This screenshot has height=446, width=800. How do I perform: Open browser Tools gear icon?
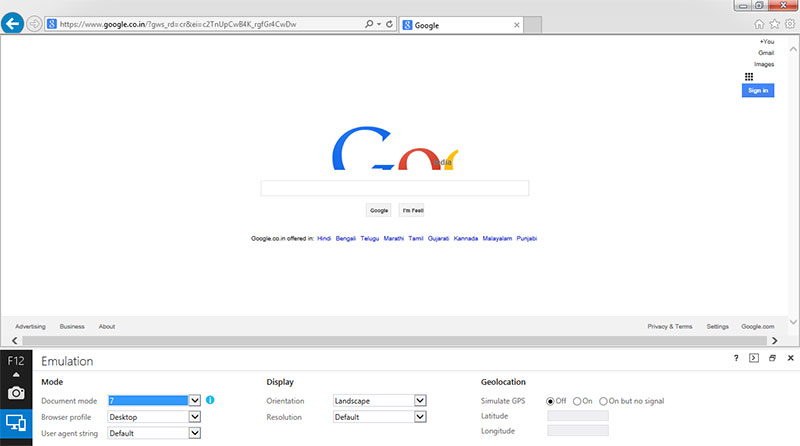coord(790,24)
